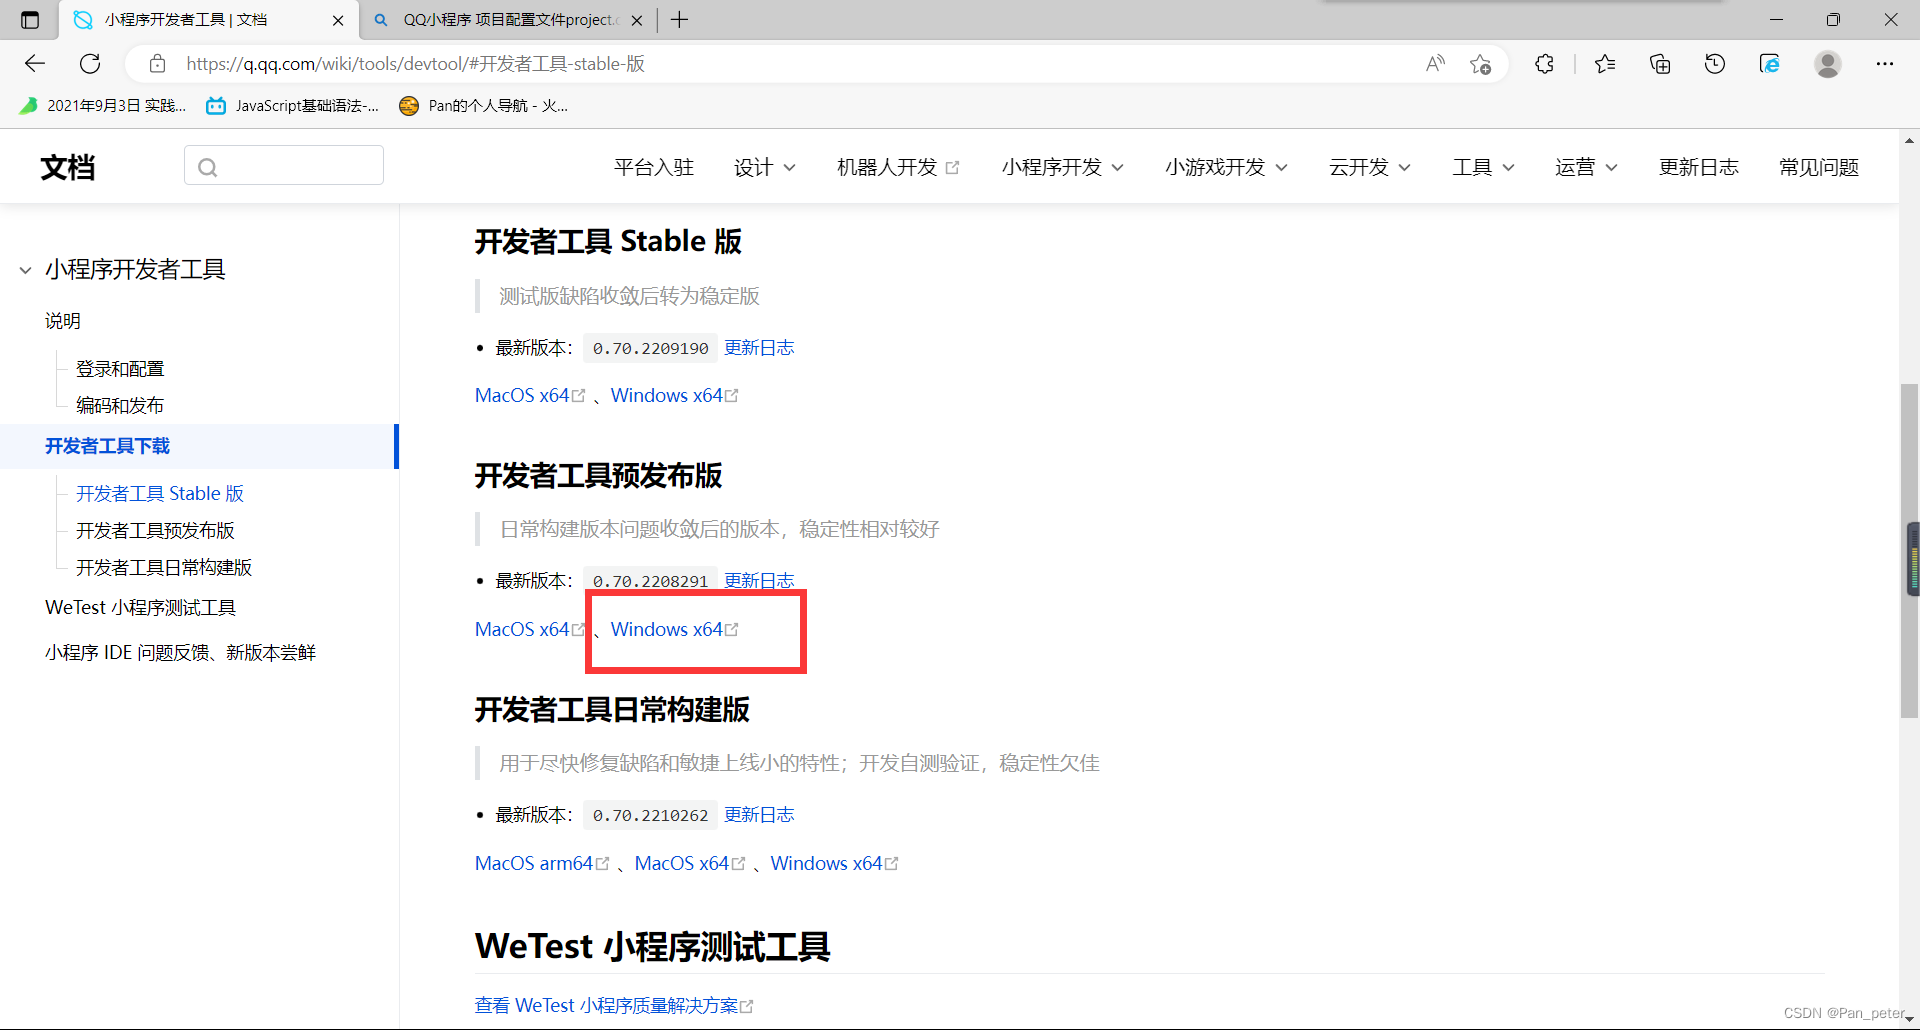Jump to 开发者工具预发布版 in sidebar

155,530
